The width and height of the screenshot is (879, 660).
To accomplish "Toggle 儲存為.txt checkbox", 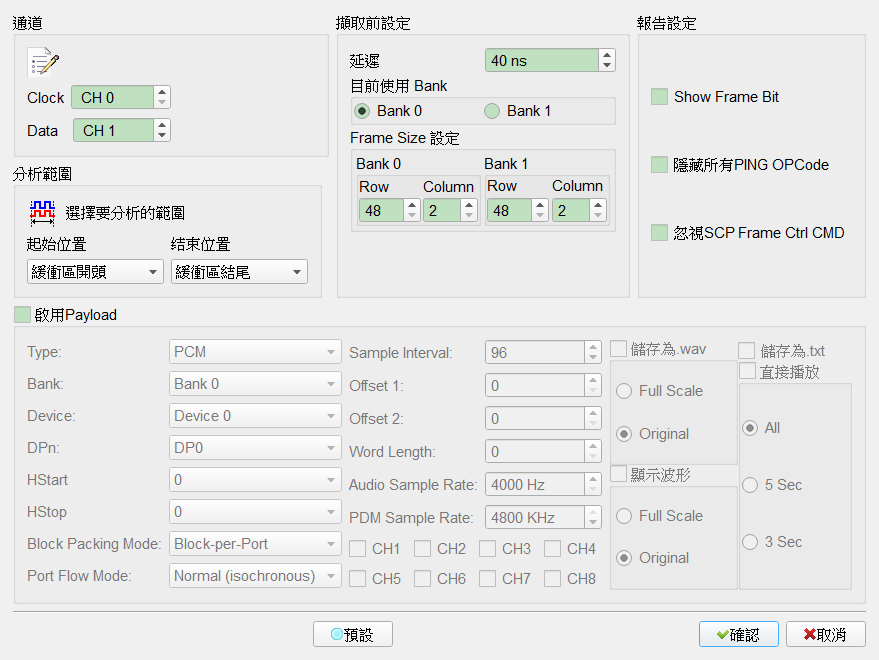I will pyautogui.click(x=747, y=351).
